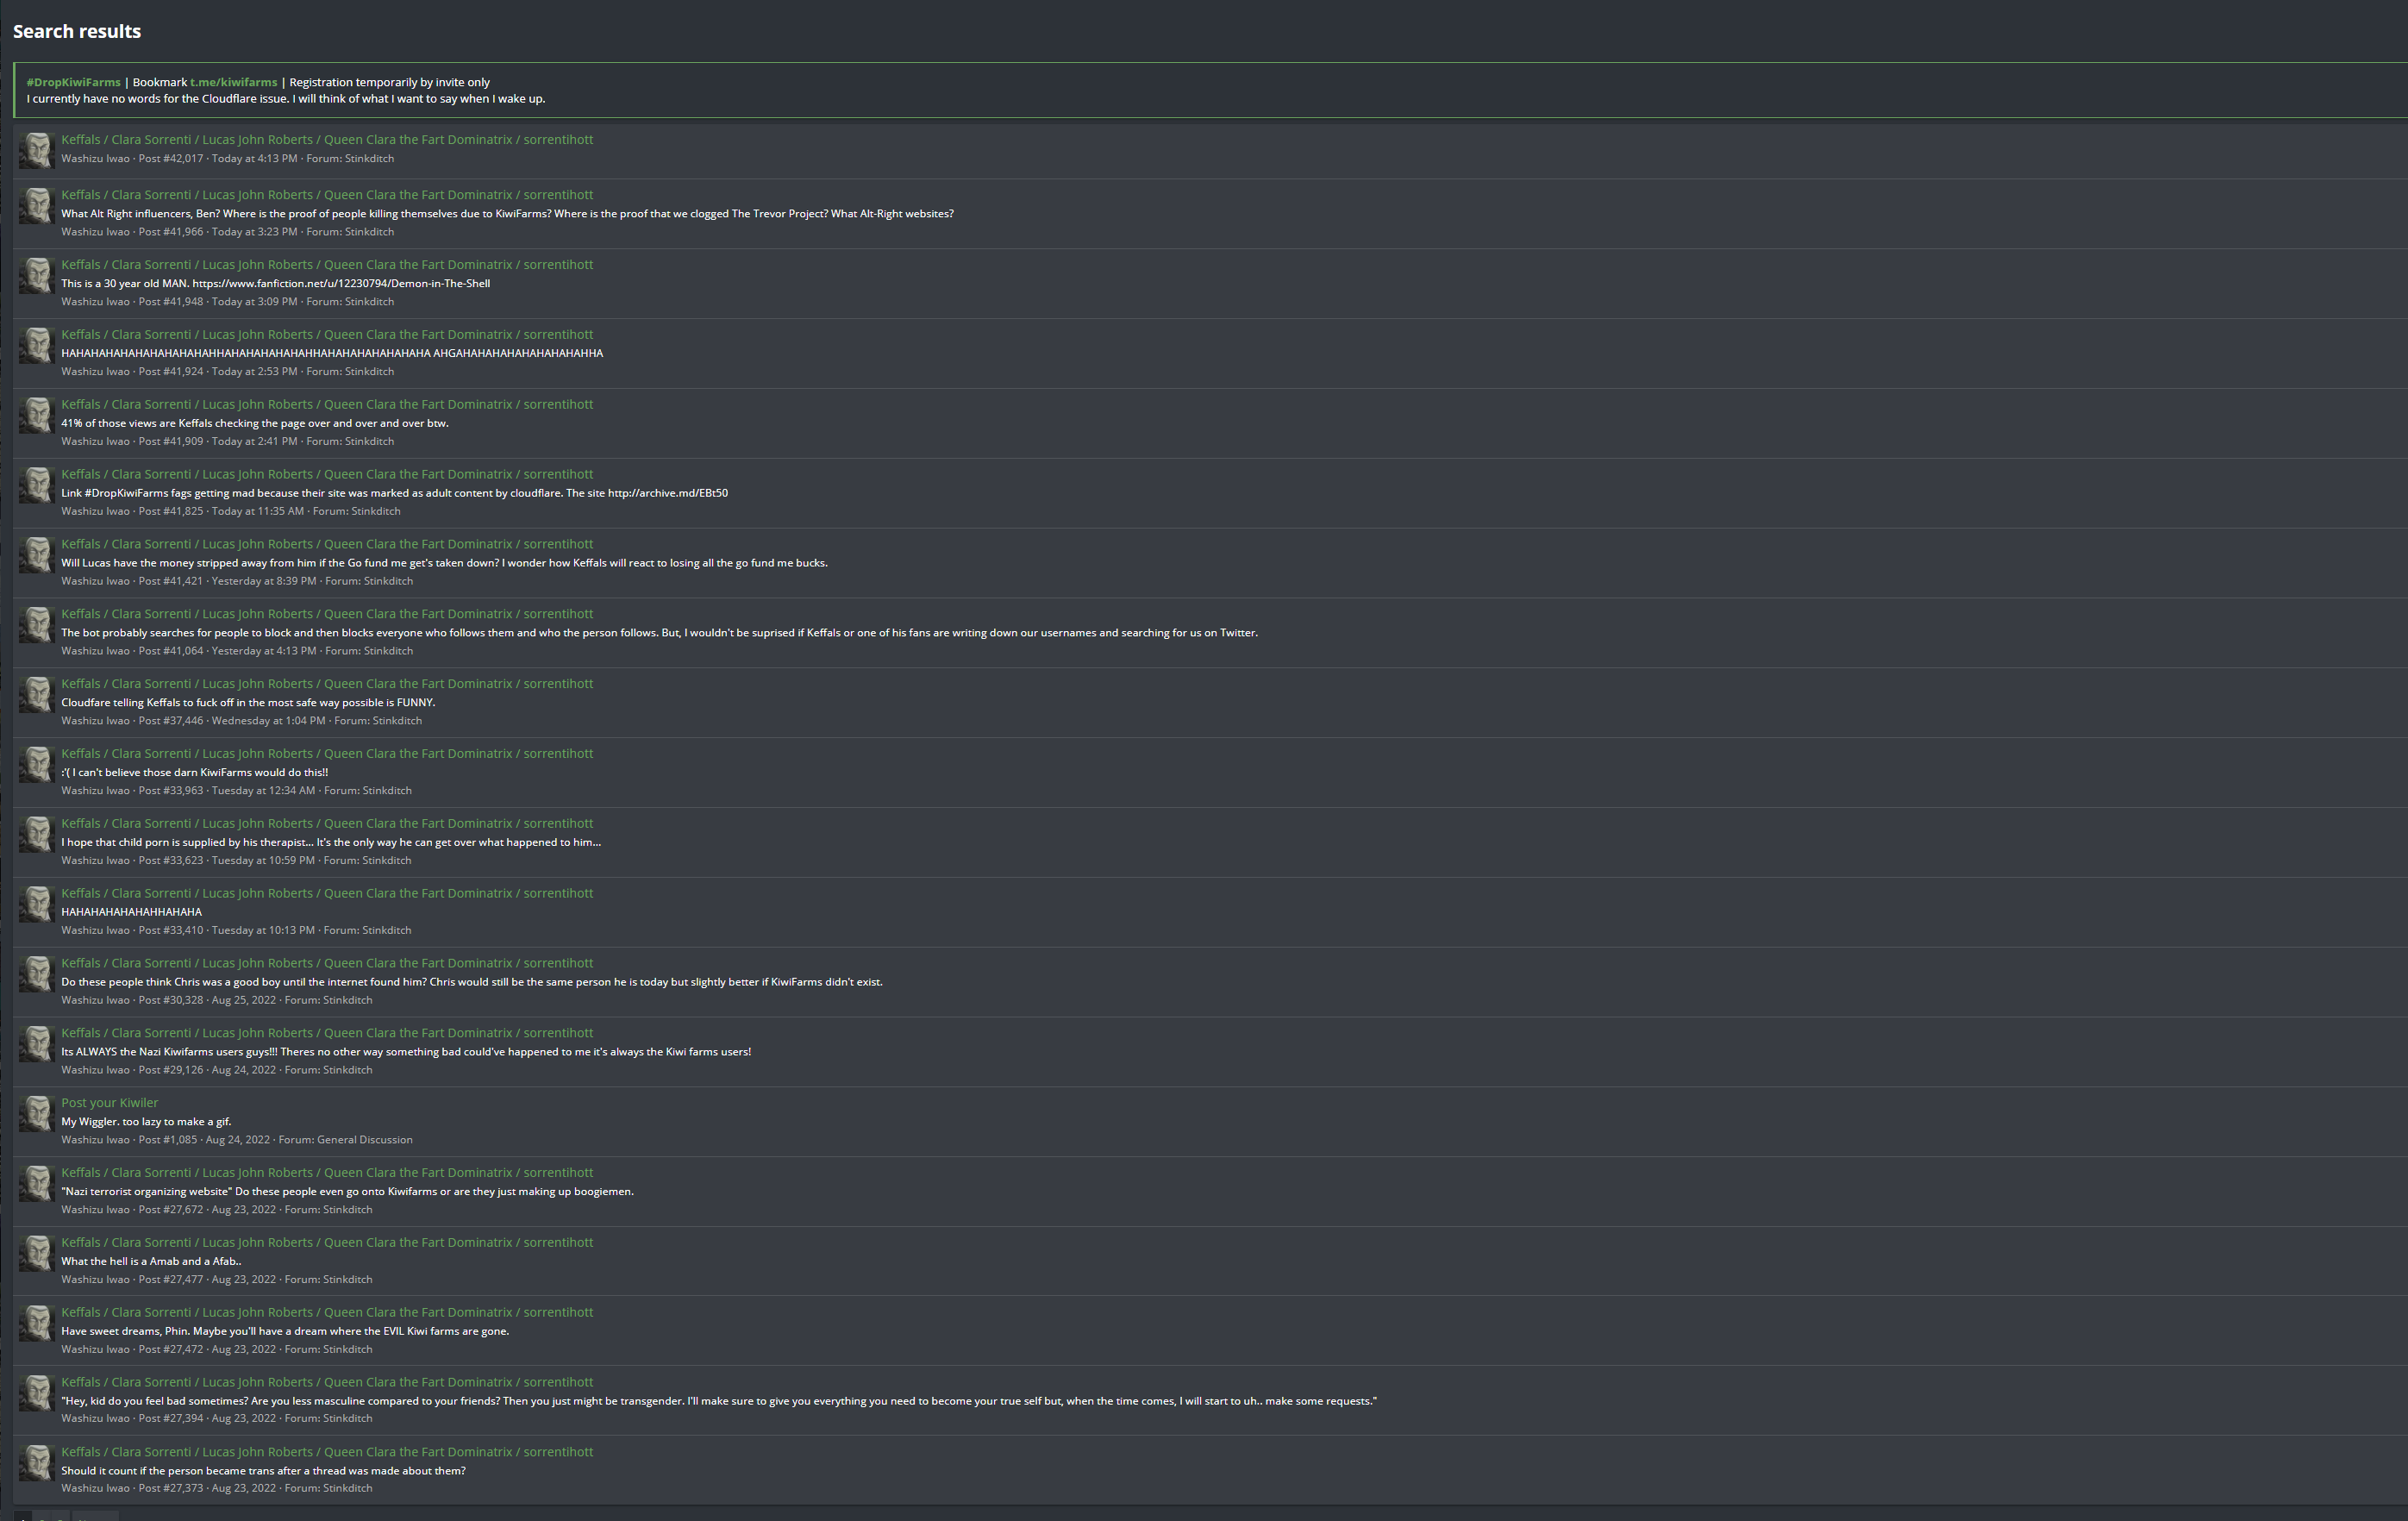
Task: Open the Stinkditch forum link in post #33,623 row
Action: (x=387, y=860)
